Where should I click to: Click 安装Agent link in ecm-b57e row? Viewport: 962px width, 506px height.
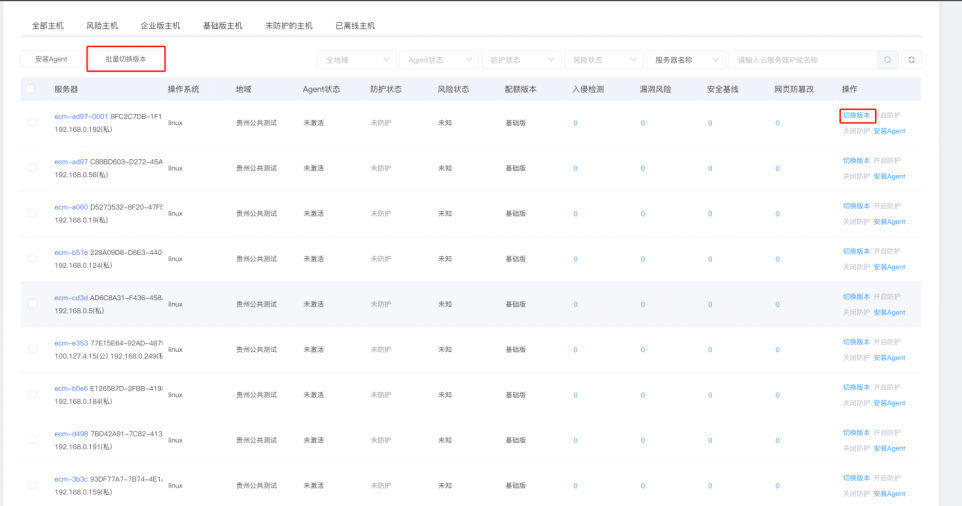tap(890, 267)
